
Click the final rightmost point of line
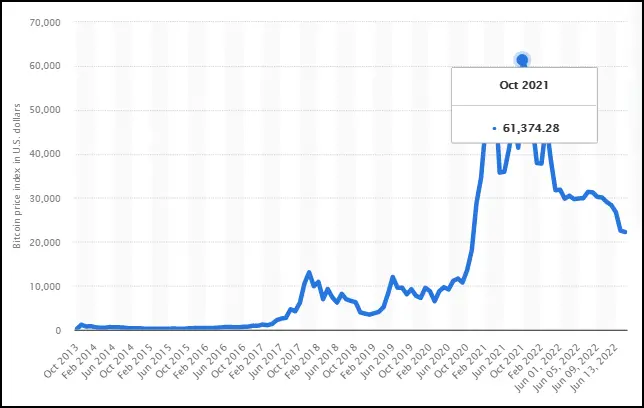coord(625,232)
